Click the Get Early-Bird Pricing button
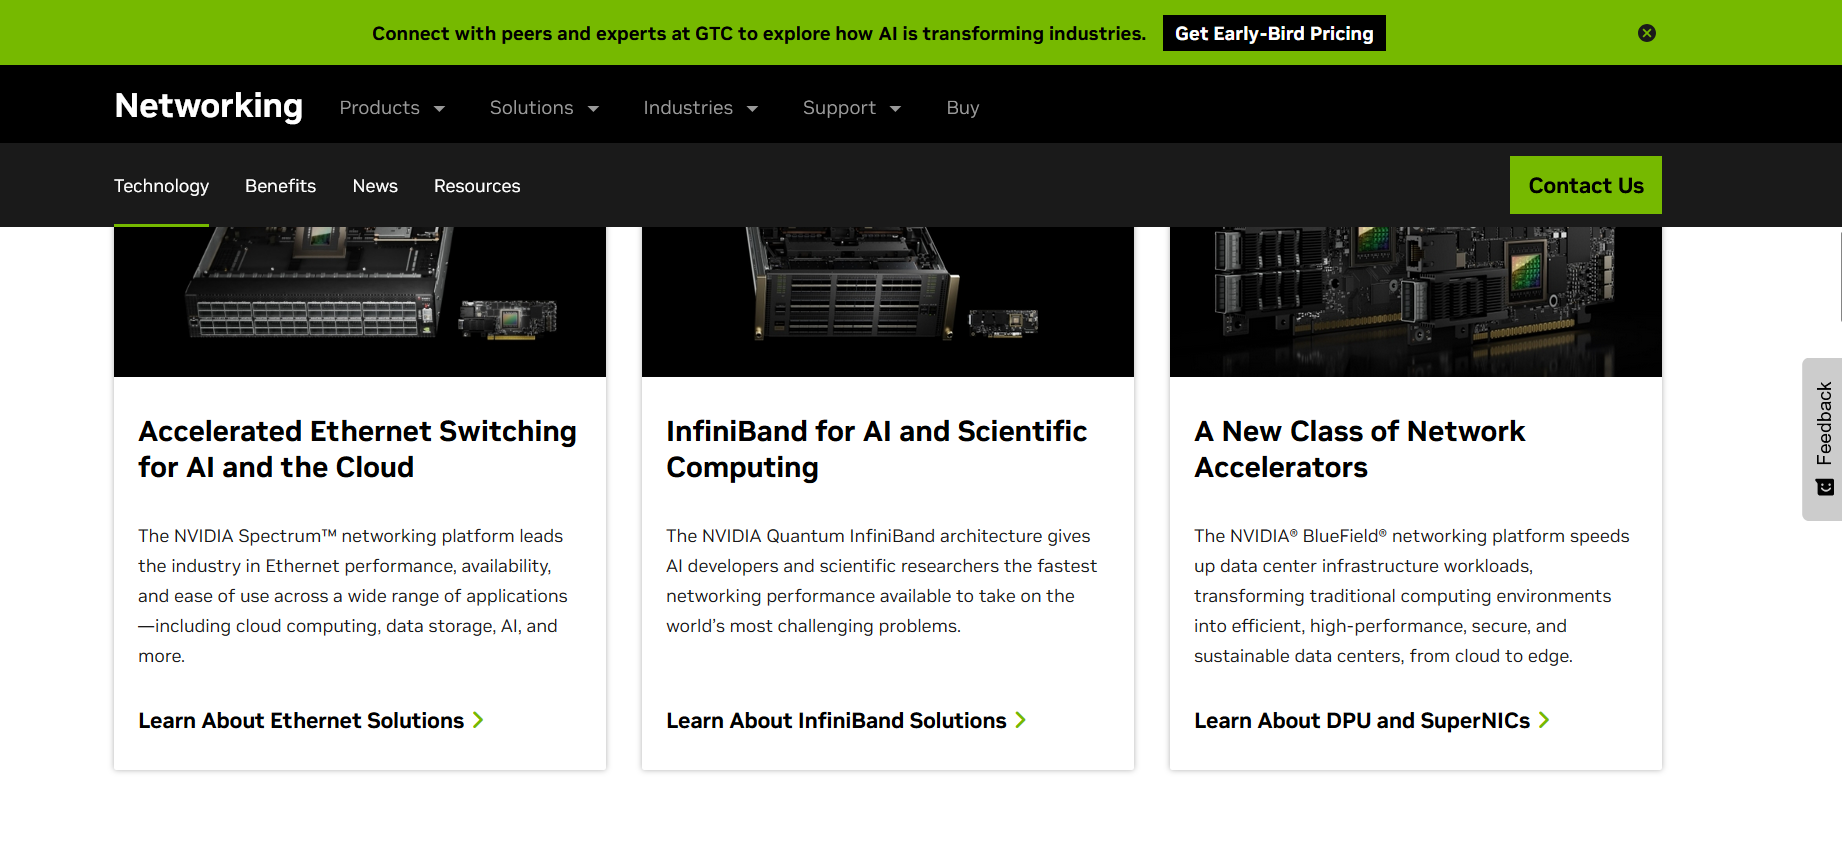The image size is (1842, 853). pos(1274,33)
